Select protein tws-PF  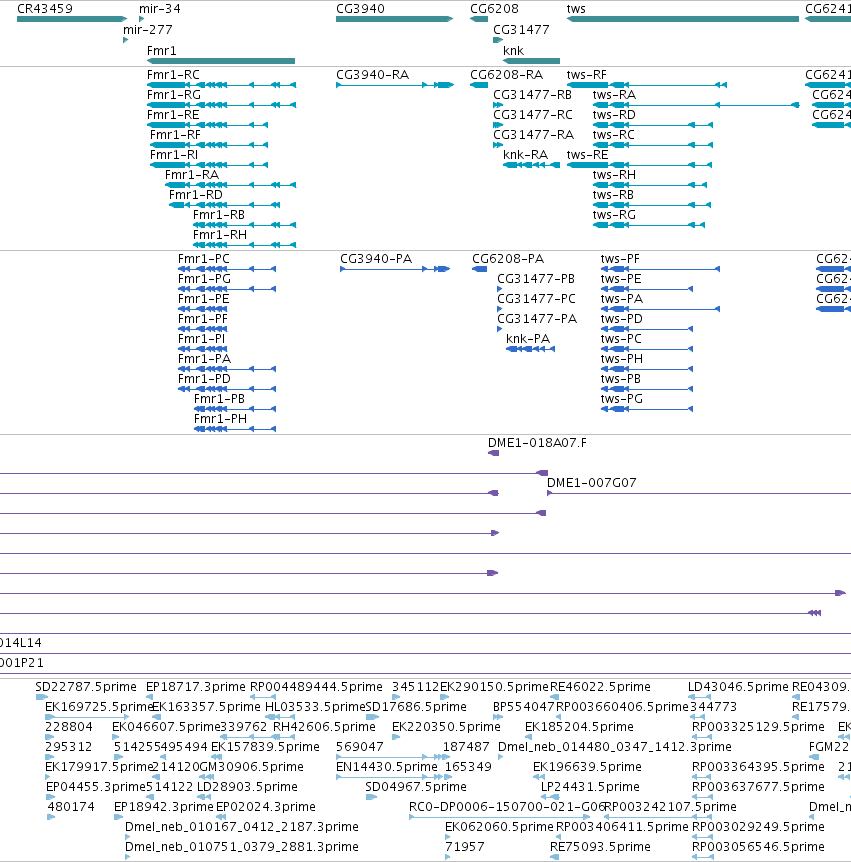[x=660, y=269]
